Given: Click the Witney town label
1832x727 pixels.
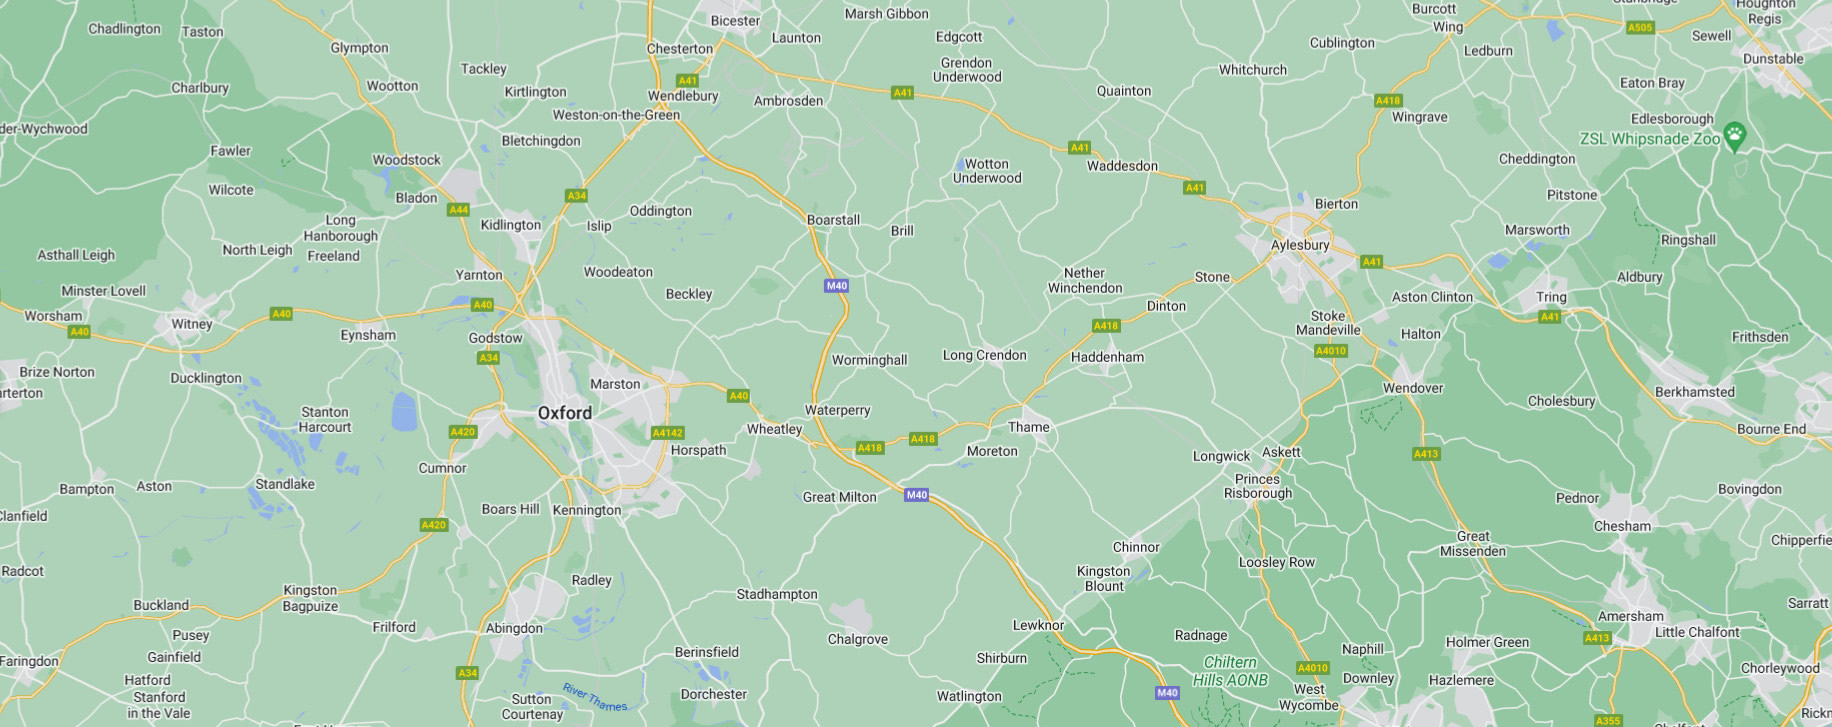Looking at the screenshot, I should (192, 324).
